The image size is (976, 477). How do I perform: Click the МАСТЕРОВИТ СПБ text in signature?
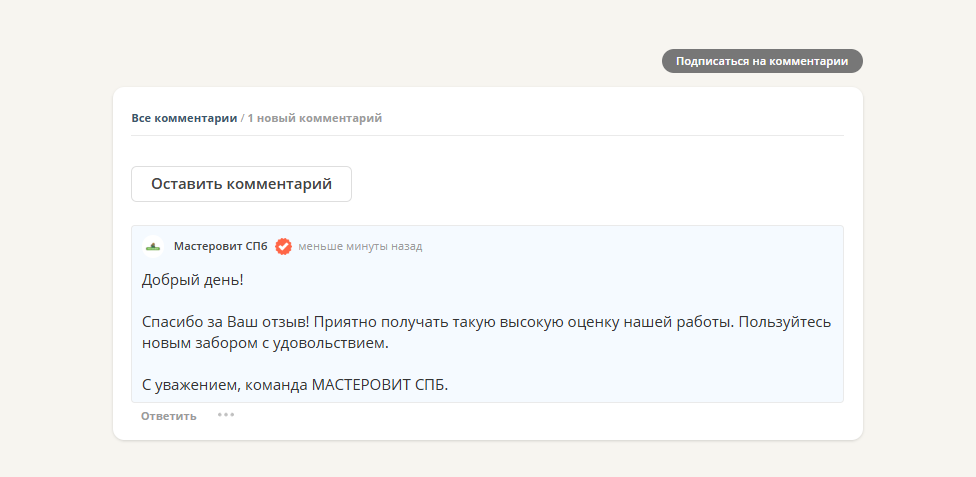coord(380,384)
